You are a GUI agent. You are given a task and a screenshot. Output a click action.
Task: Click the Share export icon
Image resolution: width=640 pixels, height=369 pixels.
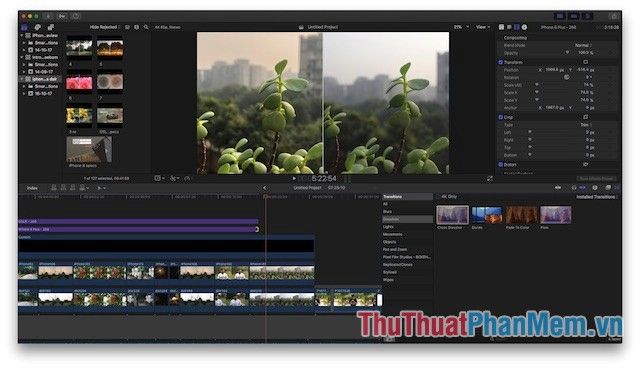614,16
